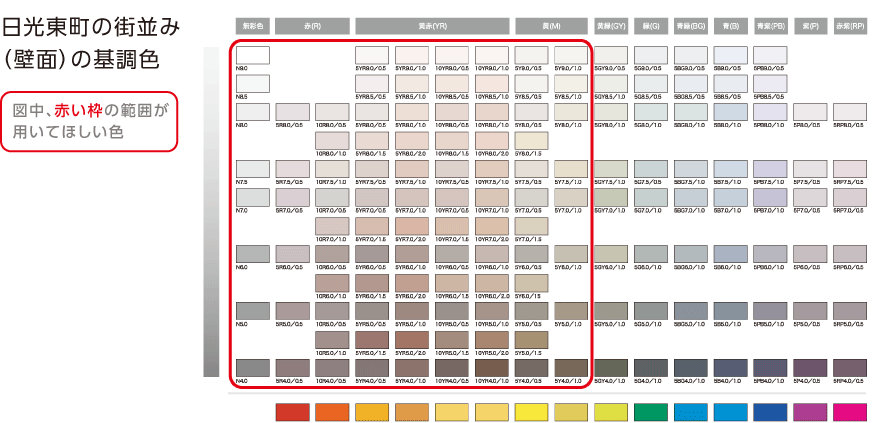Select the 5PB9.0/0.5 color swatch
Image resolution: width=872 pixels, height=423 pixels.
pos(770,56)
